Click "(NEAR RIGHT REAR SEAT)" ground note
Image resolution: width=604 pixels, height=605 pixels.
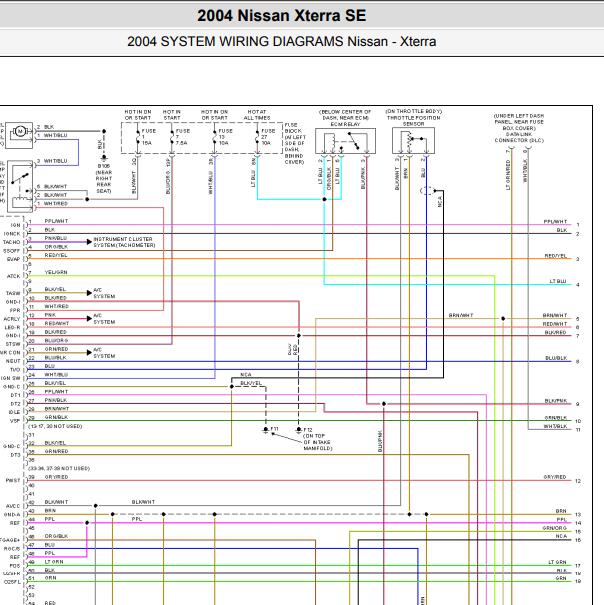pos(104,182)
